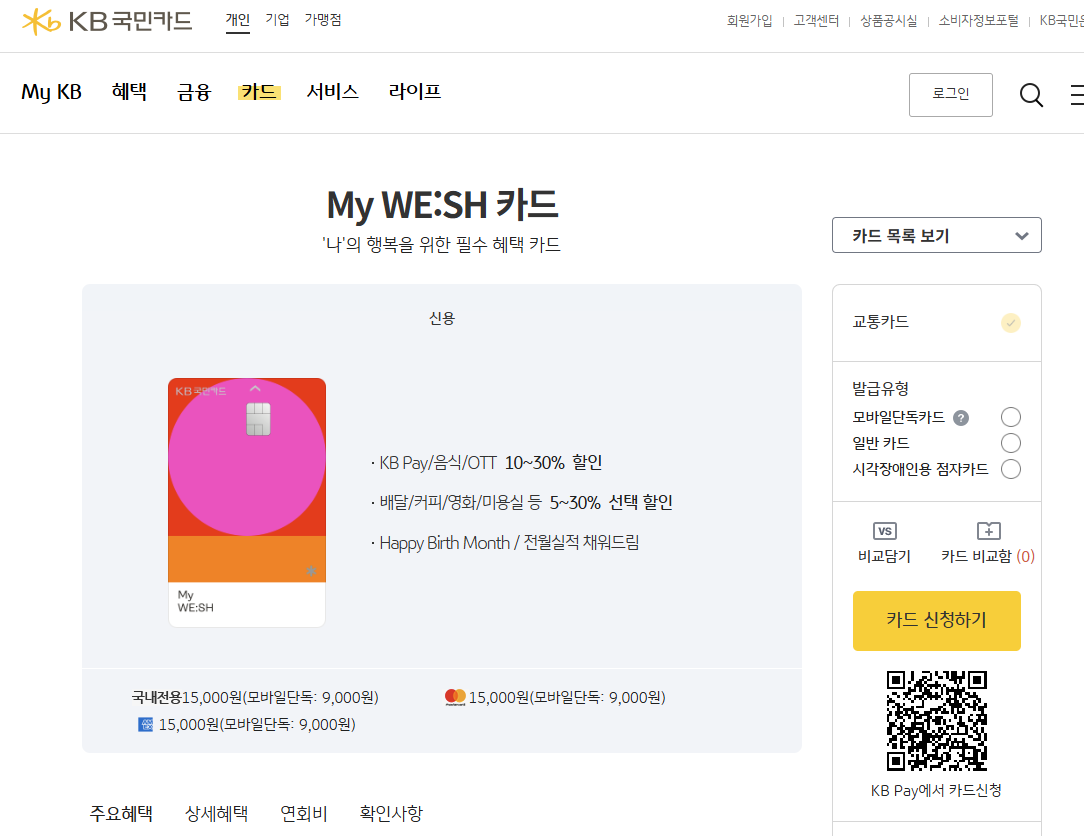Open the 카드 menu
Viewport: 1084px width, 836px height.
pyautogui.click(x=259, y=92)
